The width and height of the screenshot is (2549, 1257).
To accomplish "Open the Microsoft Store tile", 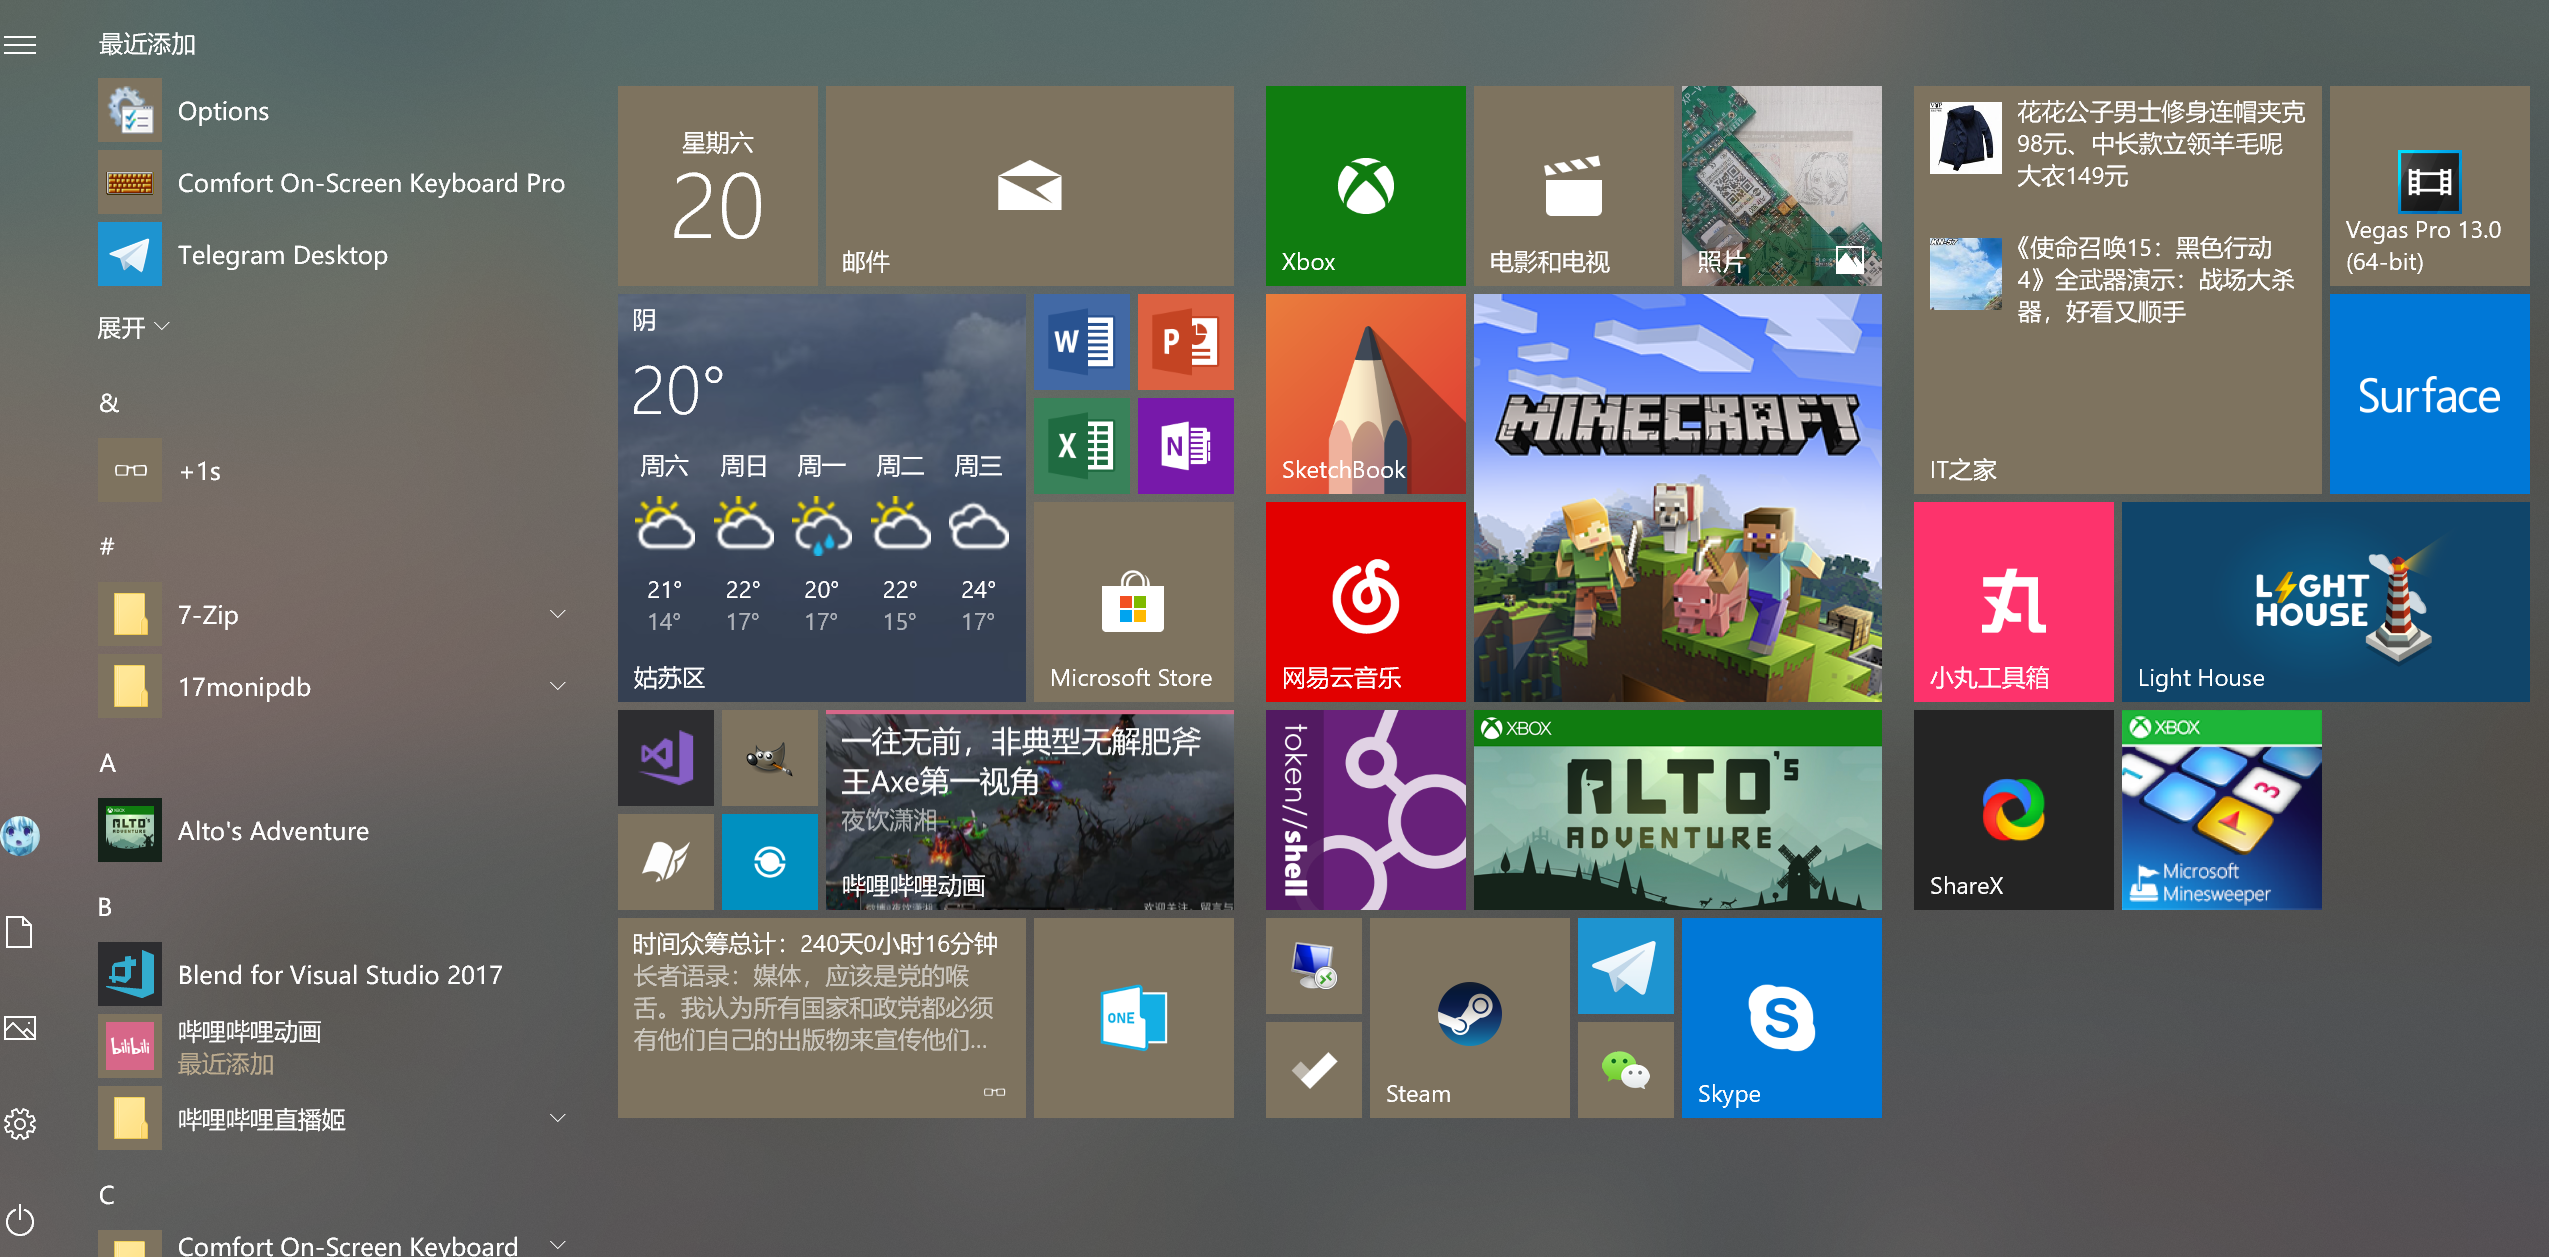I will point(1133,602).
